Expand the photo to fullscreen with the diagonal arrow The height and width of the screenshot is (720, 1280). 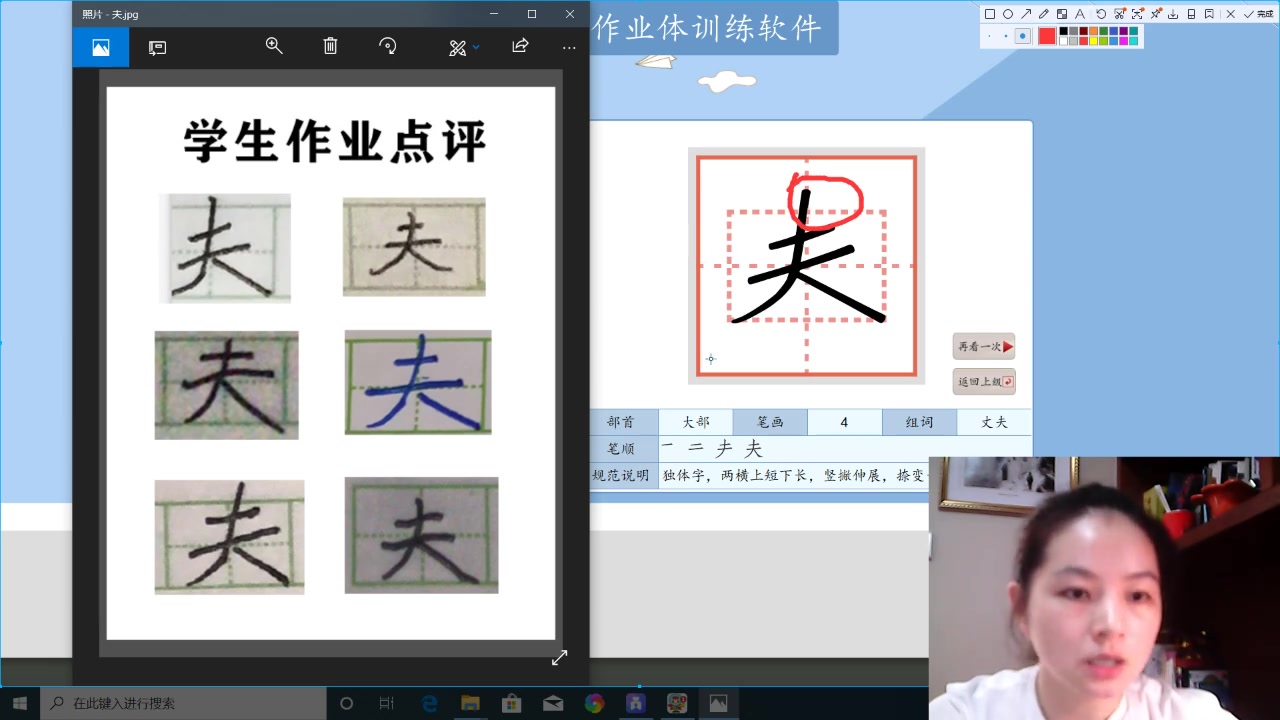tap(559, 657)
